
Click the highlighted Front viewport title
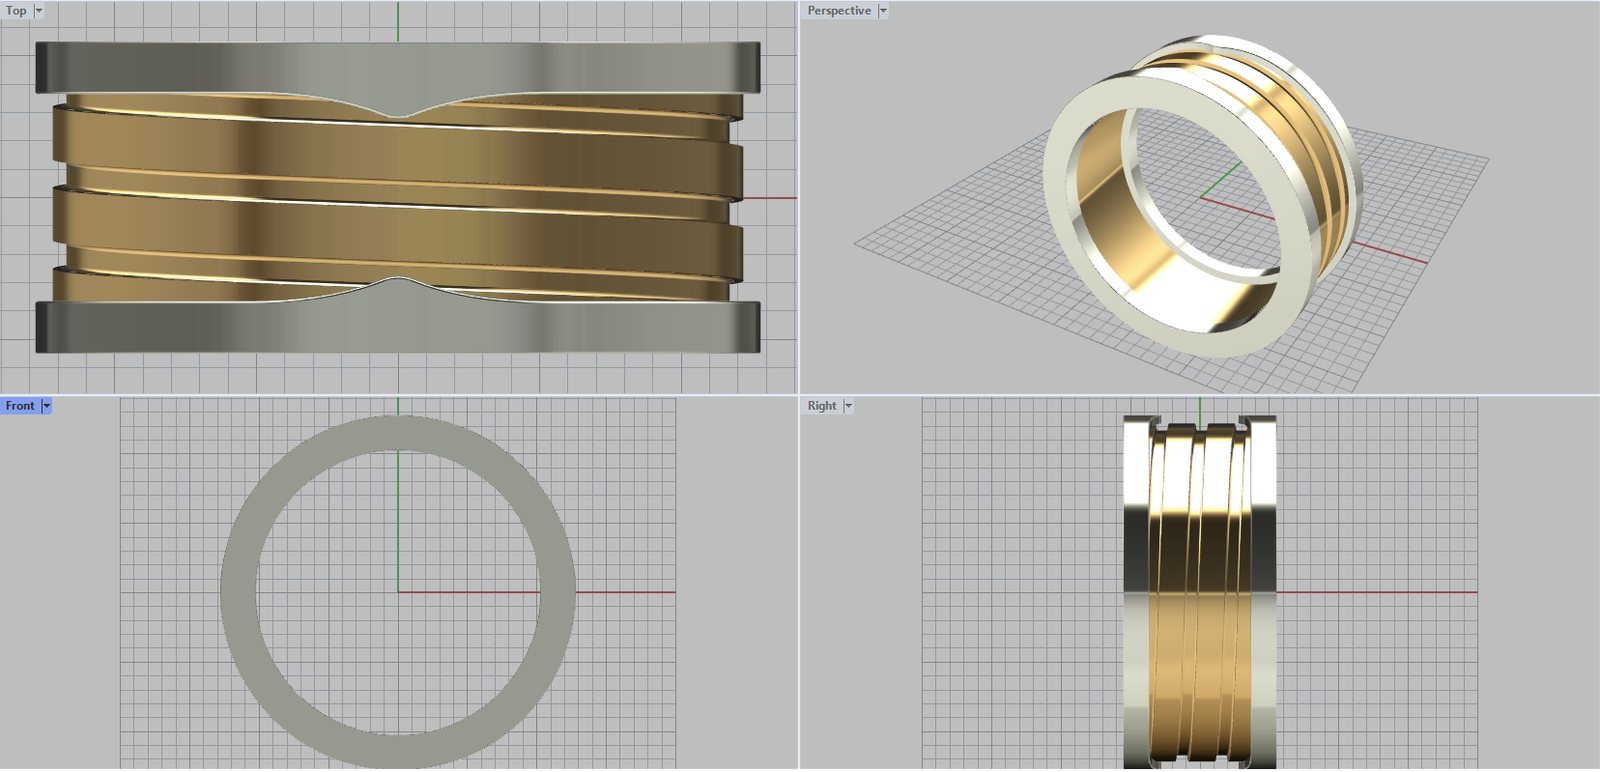20,406
